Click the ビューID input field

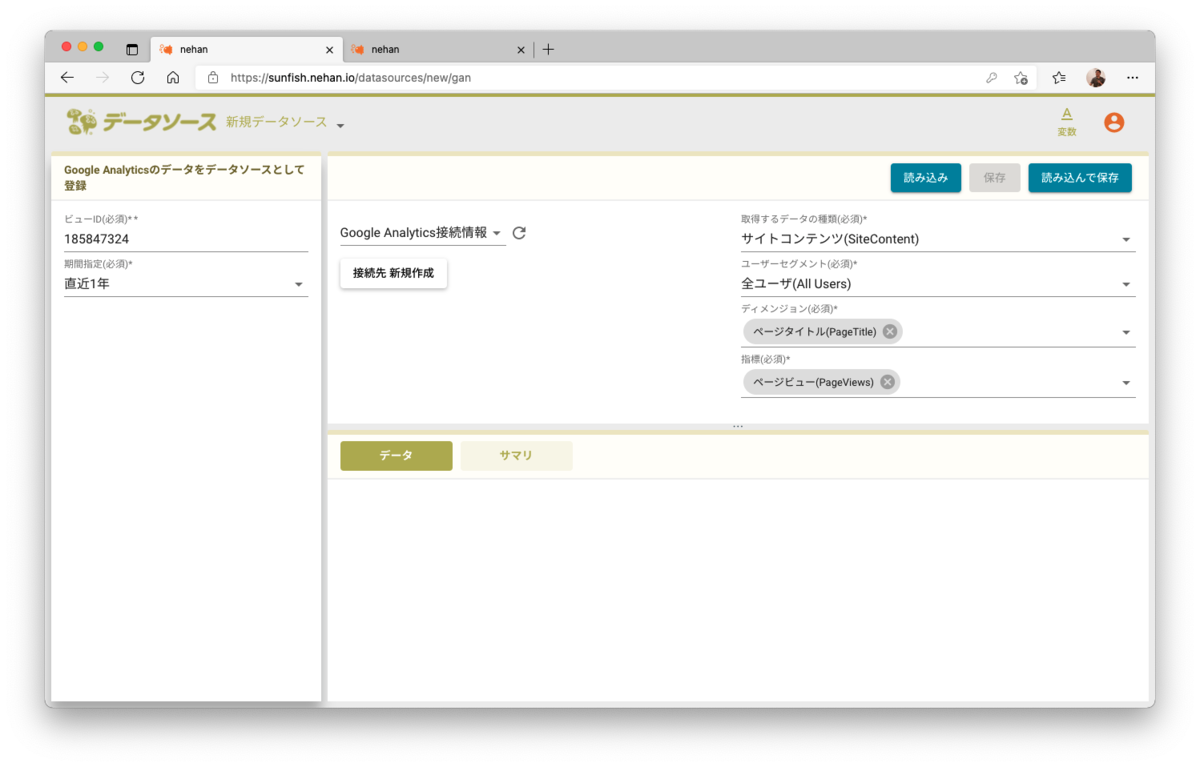pos(185,238)
